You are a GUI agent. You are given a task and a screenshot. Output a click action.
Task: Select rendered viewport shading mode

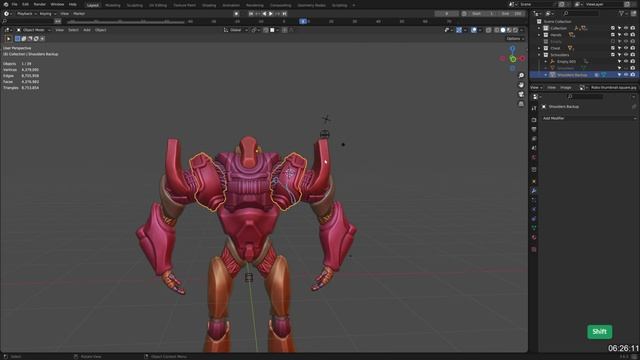(x=515, y=30)
